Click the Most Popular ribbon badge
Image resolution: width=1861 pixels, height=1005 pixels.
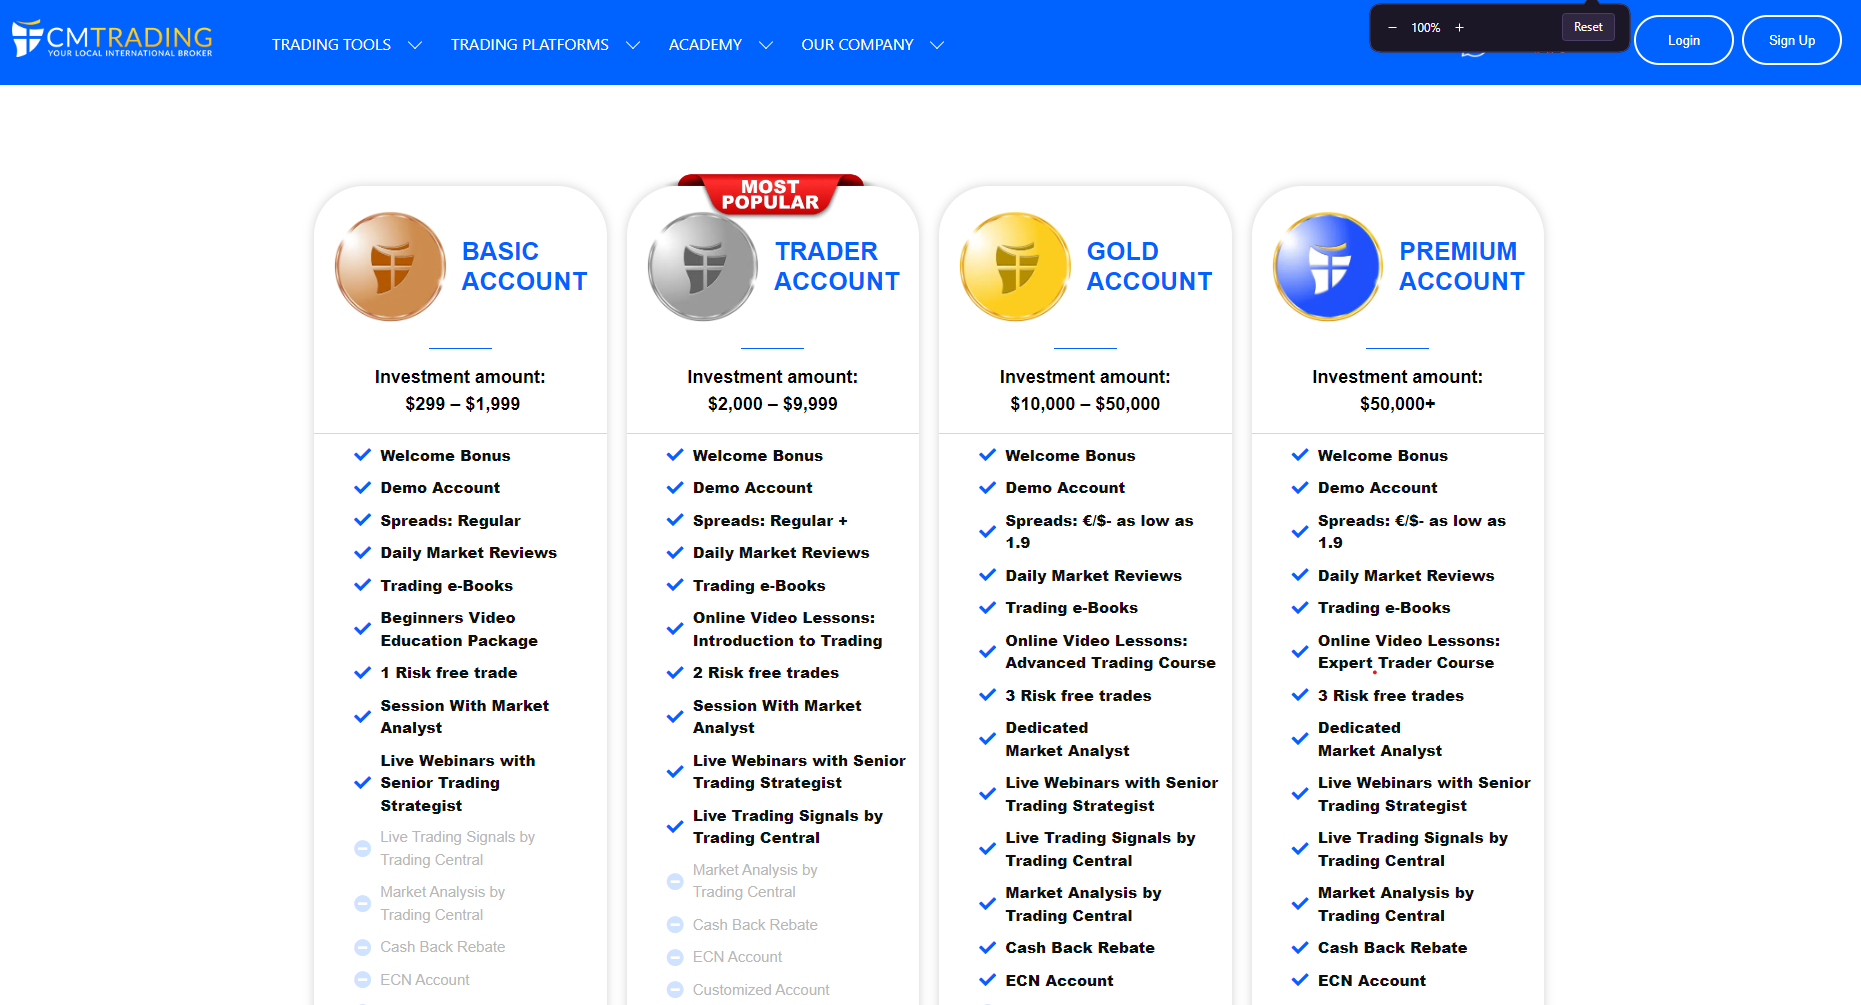pos(770,194)
